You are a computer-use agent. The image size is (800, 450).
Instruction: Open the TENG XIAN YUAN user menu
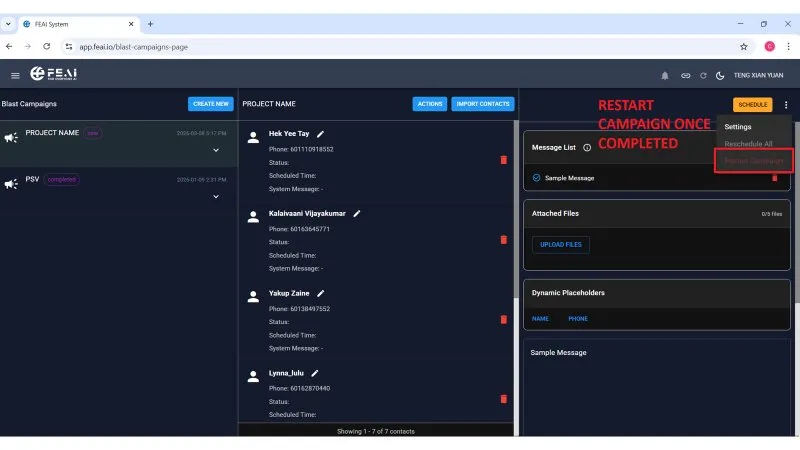[x=758, y=75]
